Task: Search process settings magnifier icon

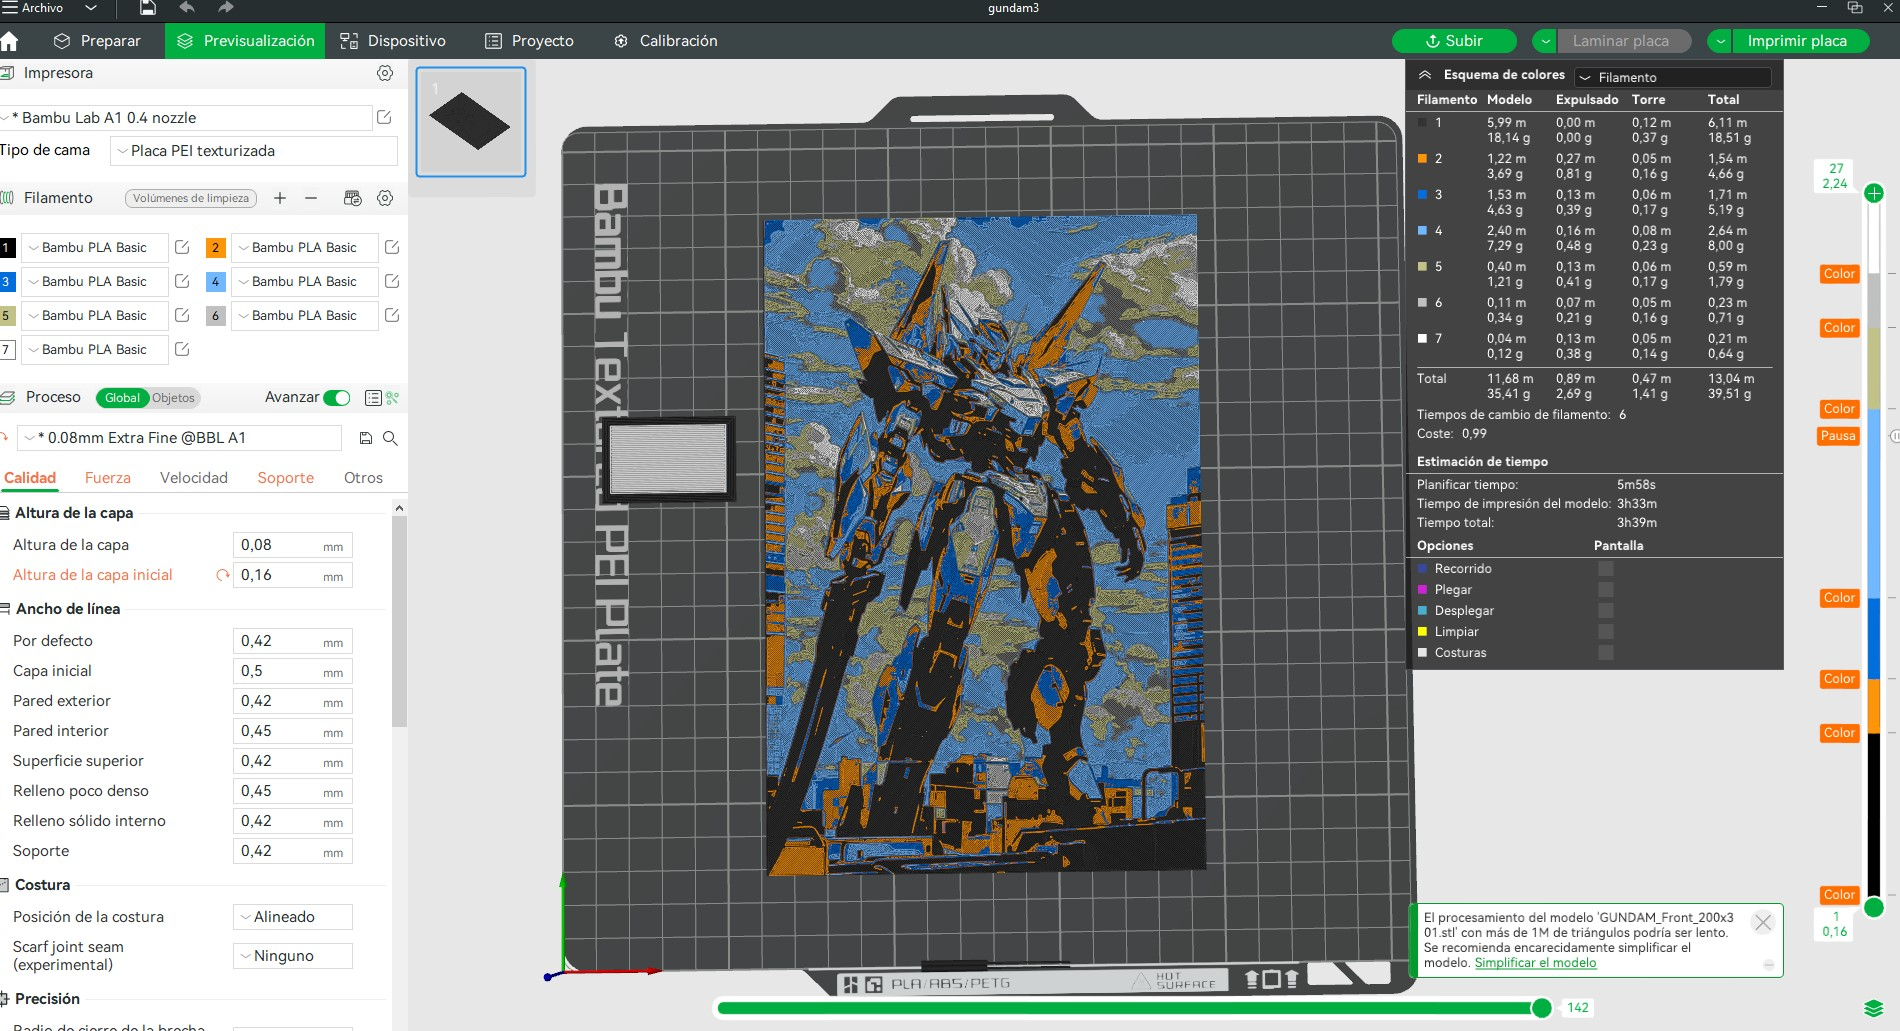Action: pyautogui.click(x=390, y=438)
